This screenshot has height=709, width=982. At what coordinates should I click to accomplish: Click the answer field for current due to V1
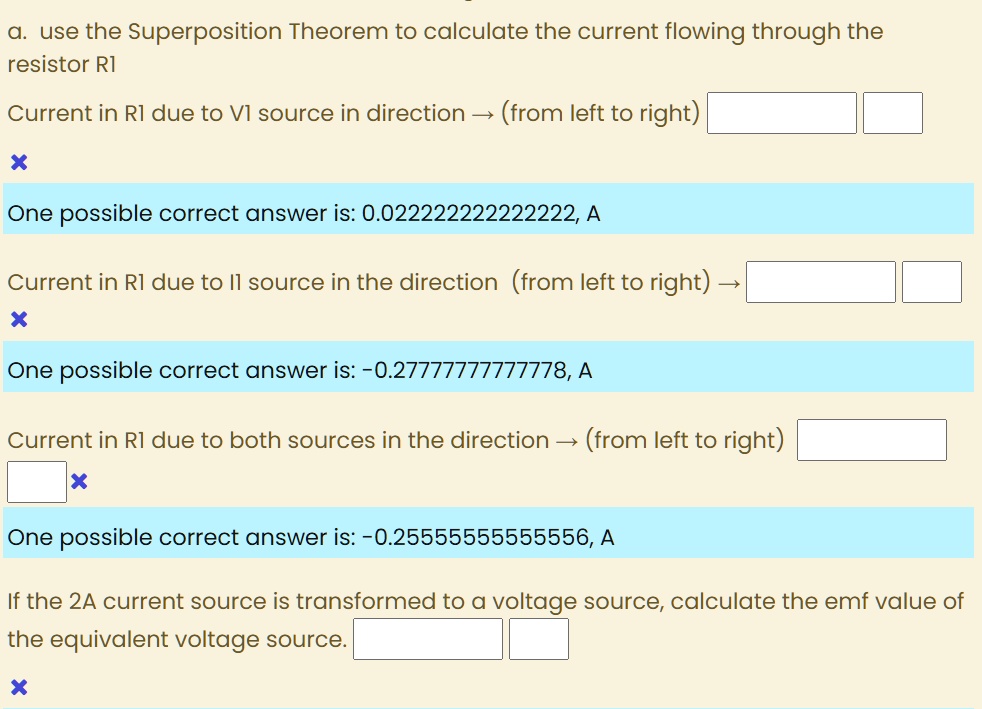point(782,112)
